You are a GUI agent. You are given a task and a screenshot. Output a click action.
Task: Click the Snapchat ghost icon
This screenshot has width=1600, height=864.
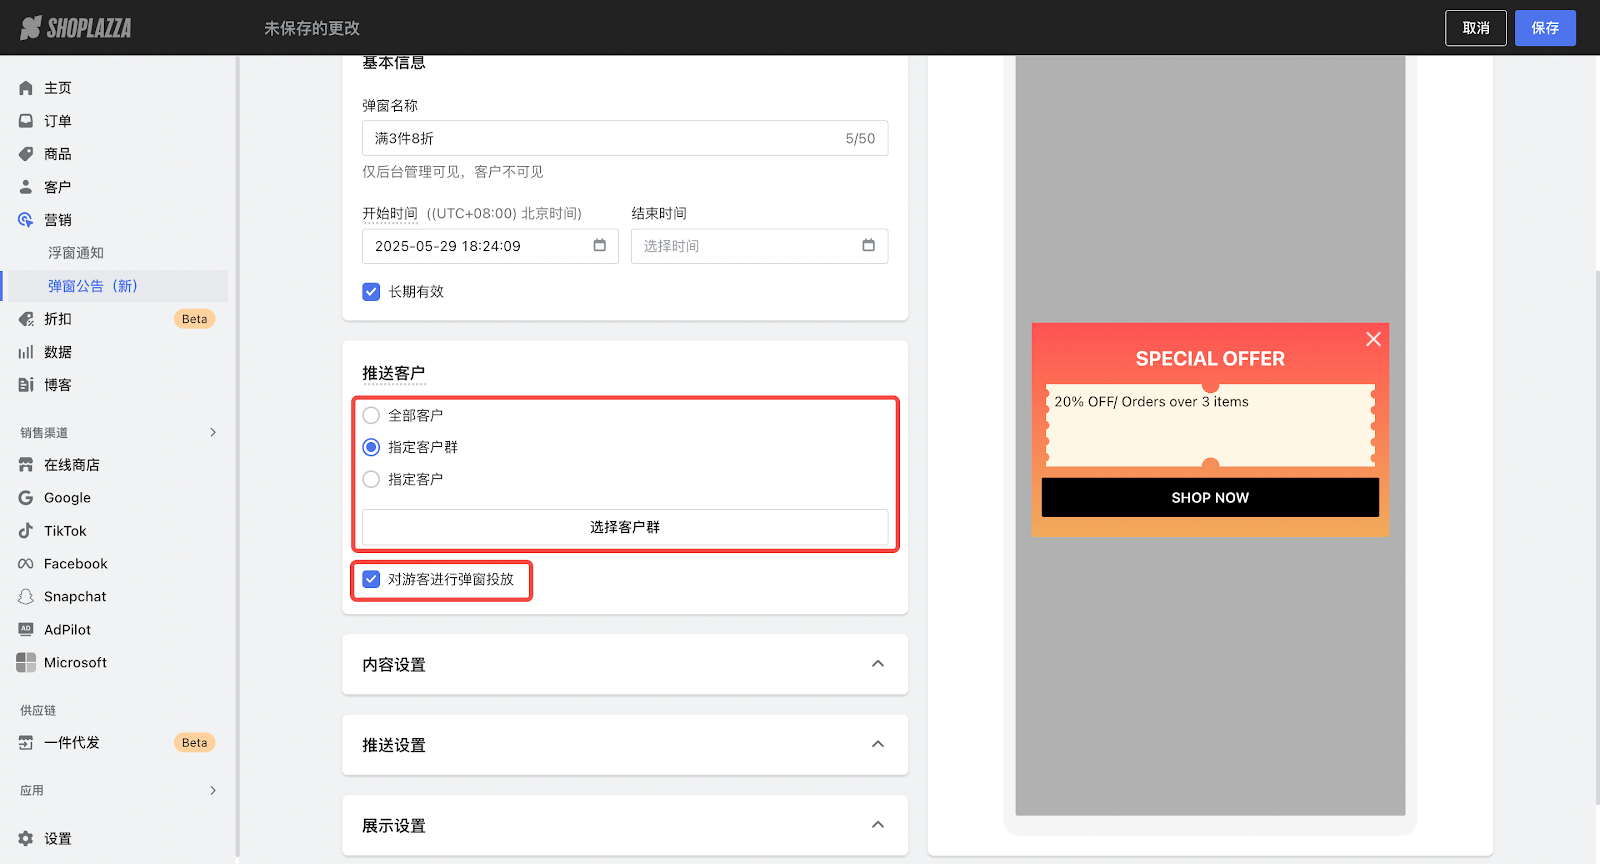pos(26,597)
